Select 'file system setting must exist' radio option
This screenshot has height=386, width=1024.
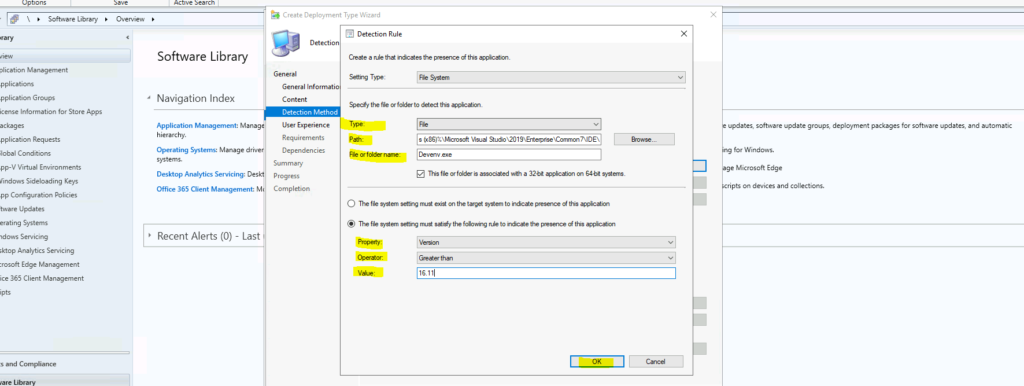click(x=352, y=203)
